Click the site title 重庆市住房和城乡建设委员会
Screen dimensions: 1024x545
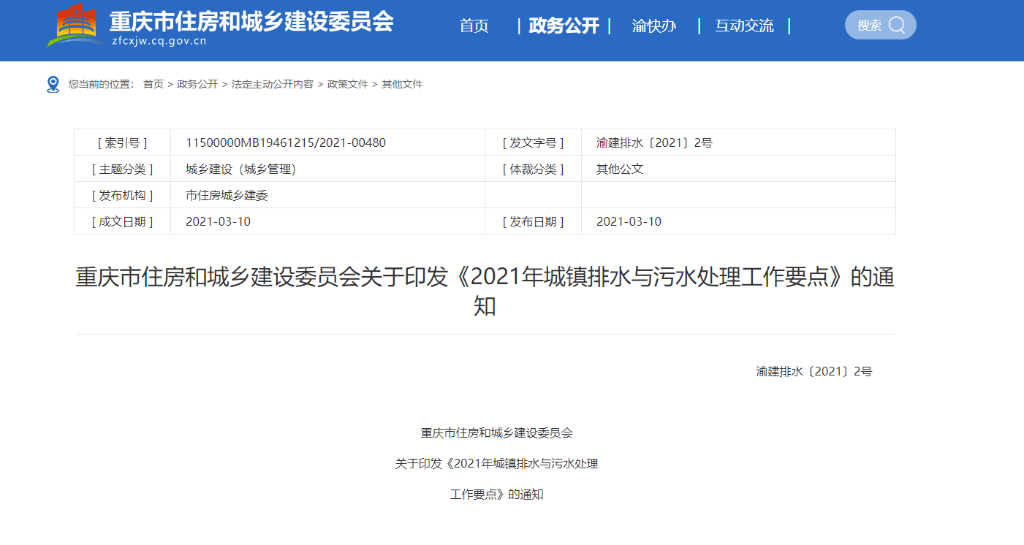point(251,21)
